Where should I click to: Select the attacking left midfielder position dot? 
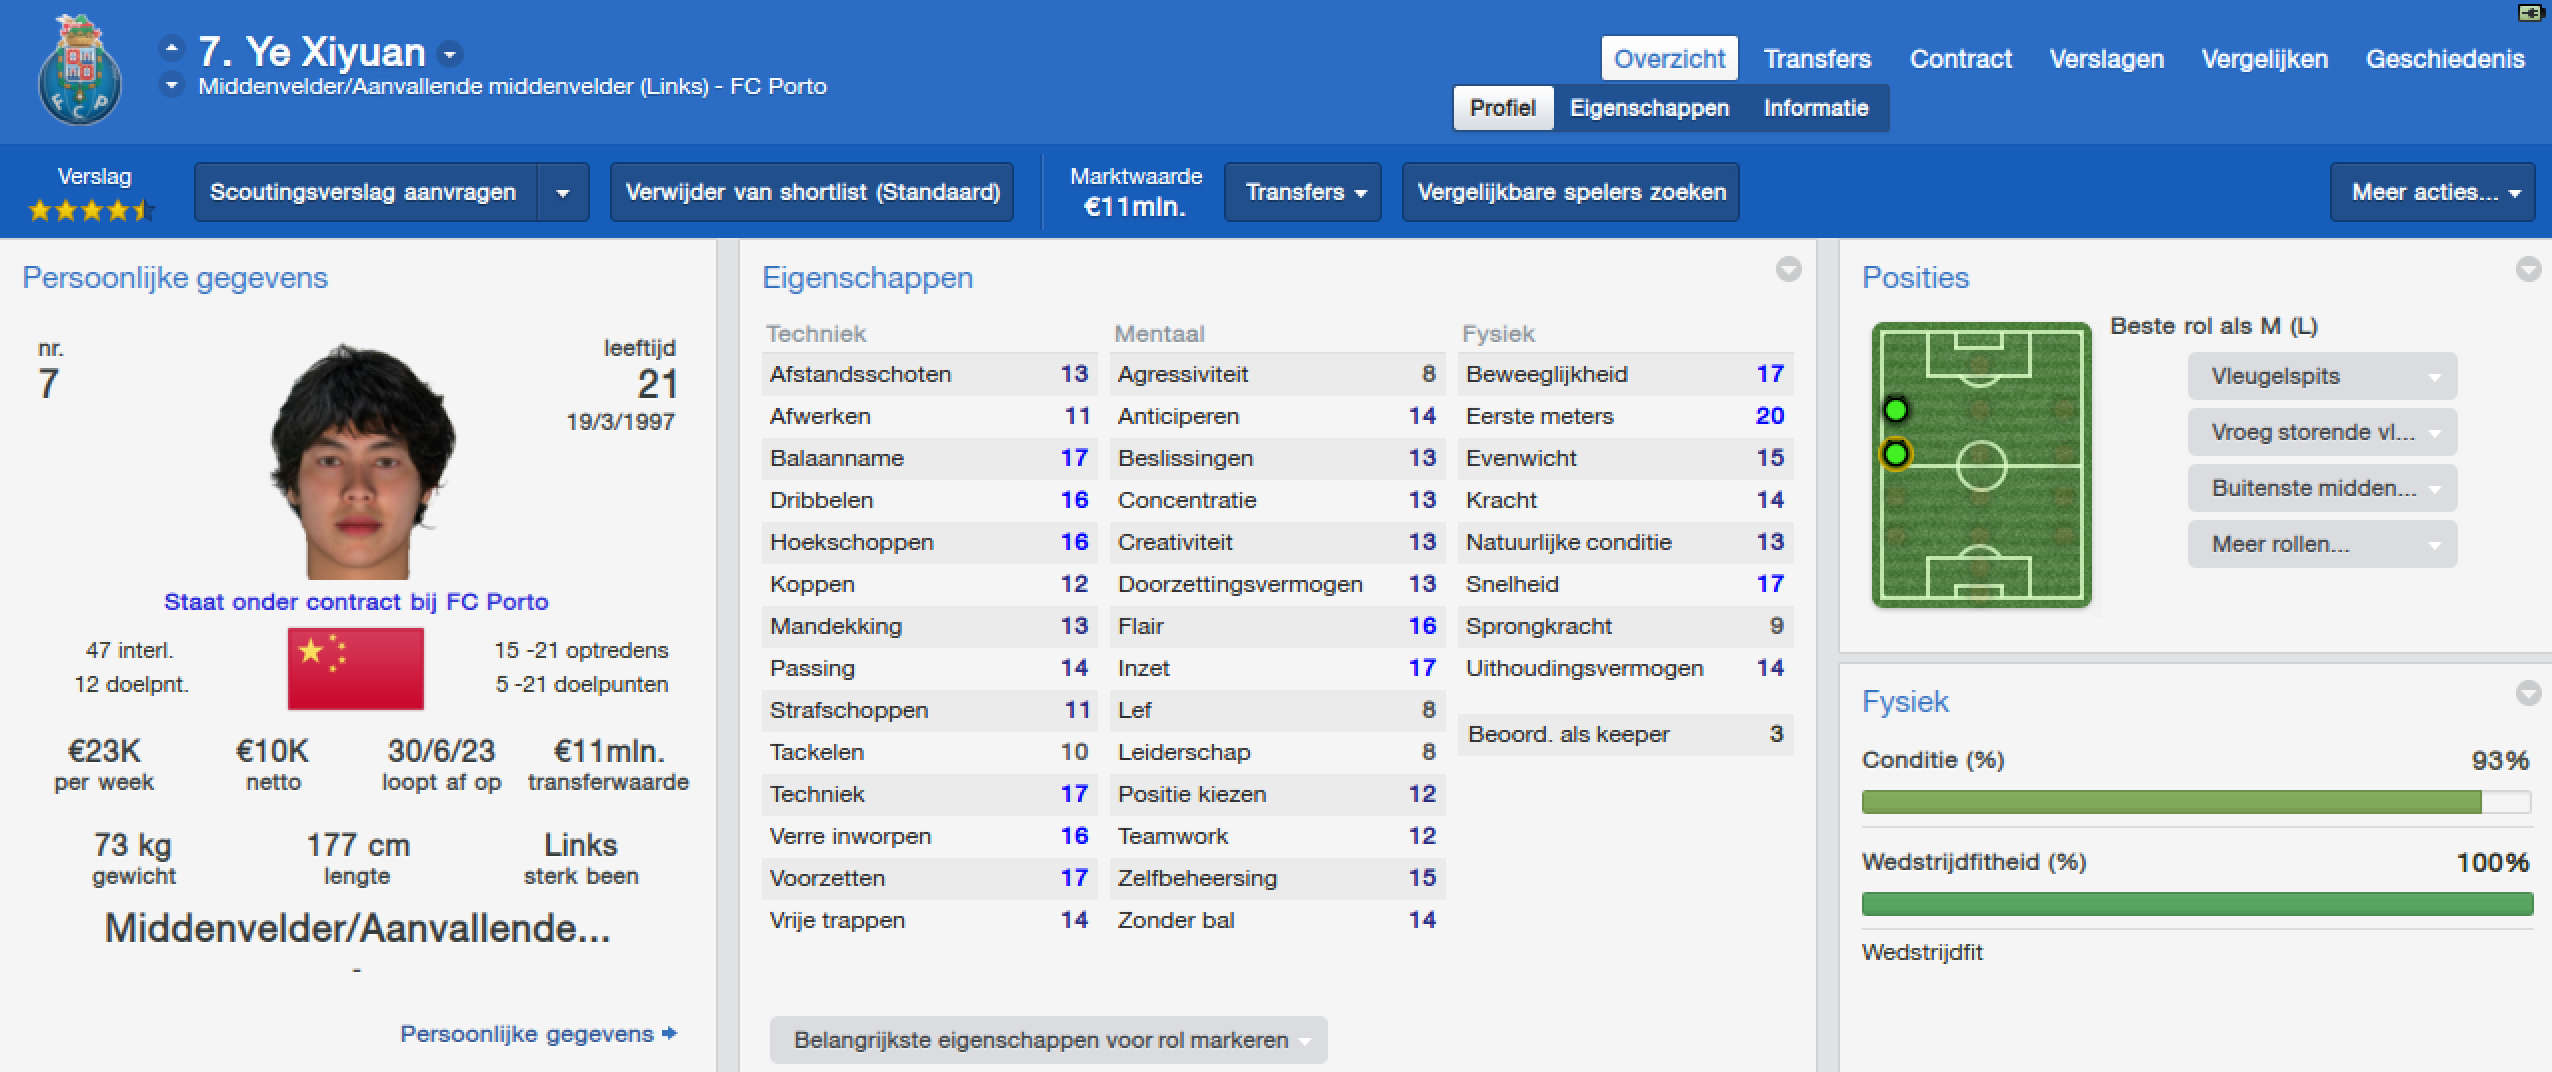point(1896,410)
